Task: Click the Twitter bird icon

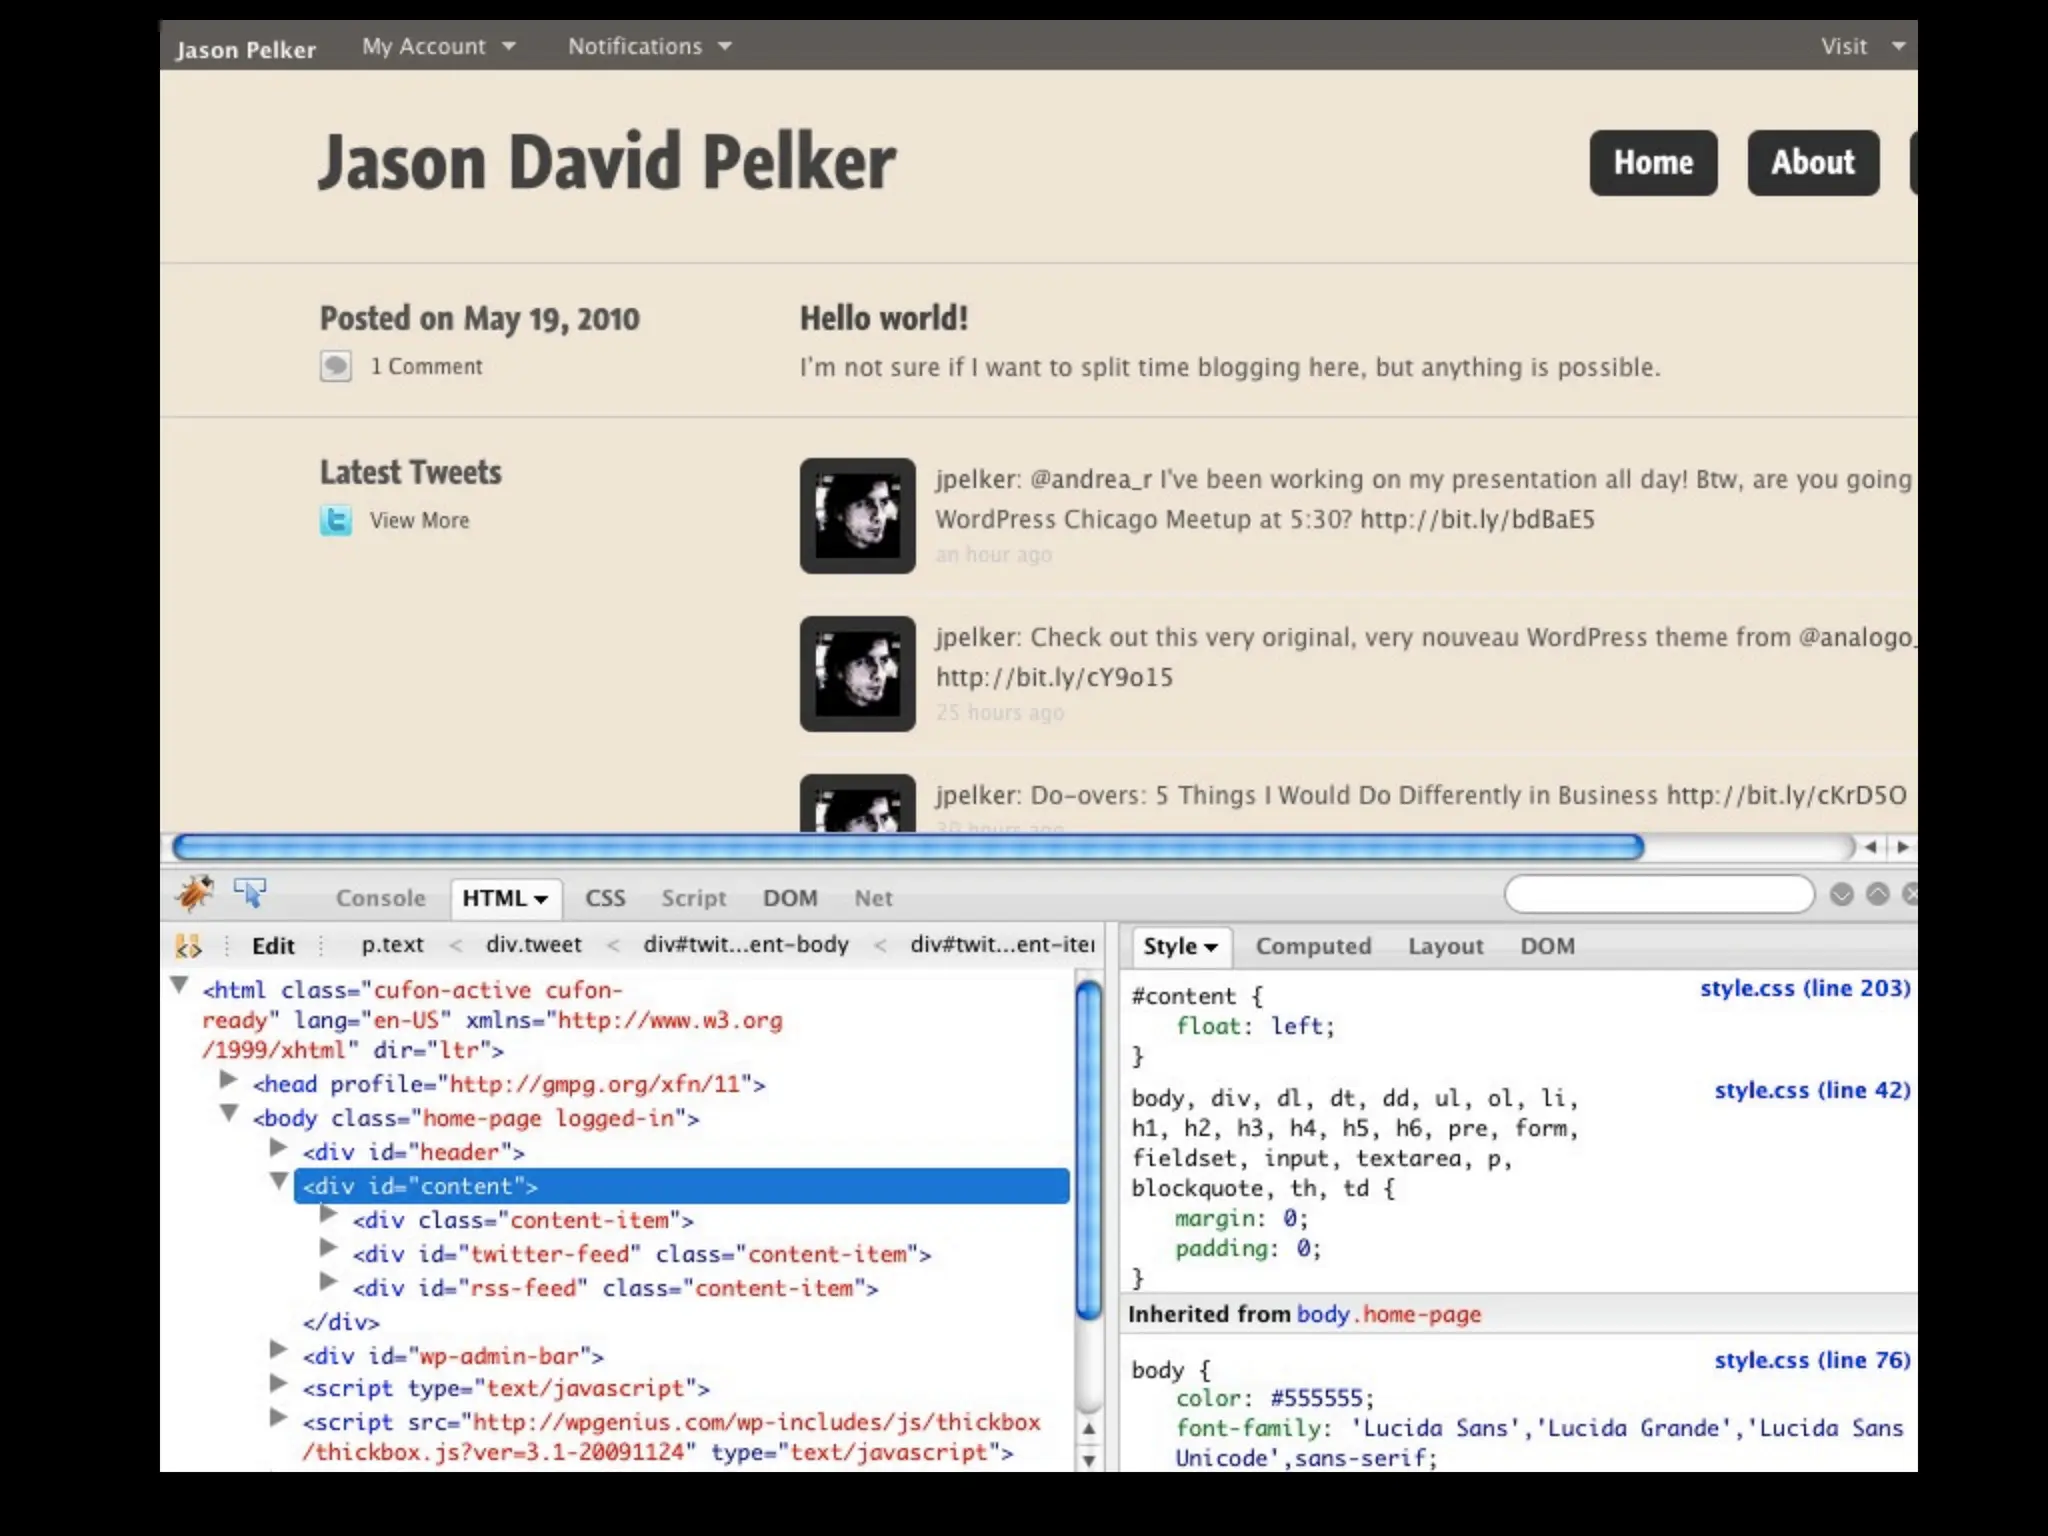Action: [336, 520]
